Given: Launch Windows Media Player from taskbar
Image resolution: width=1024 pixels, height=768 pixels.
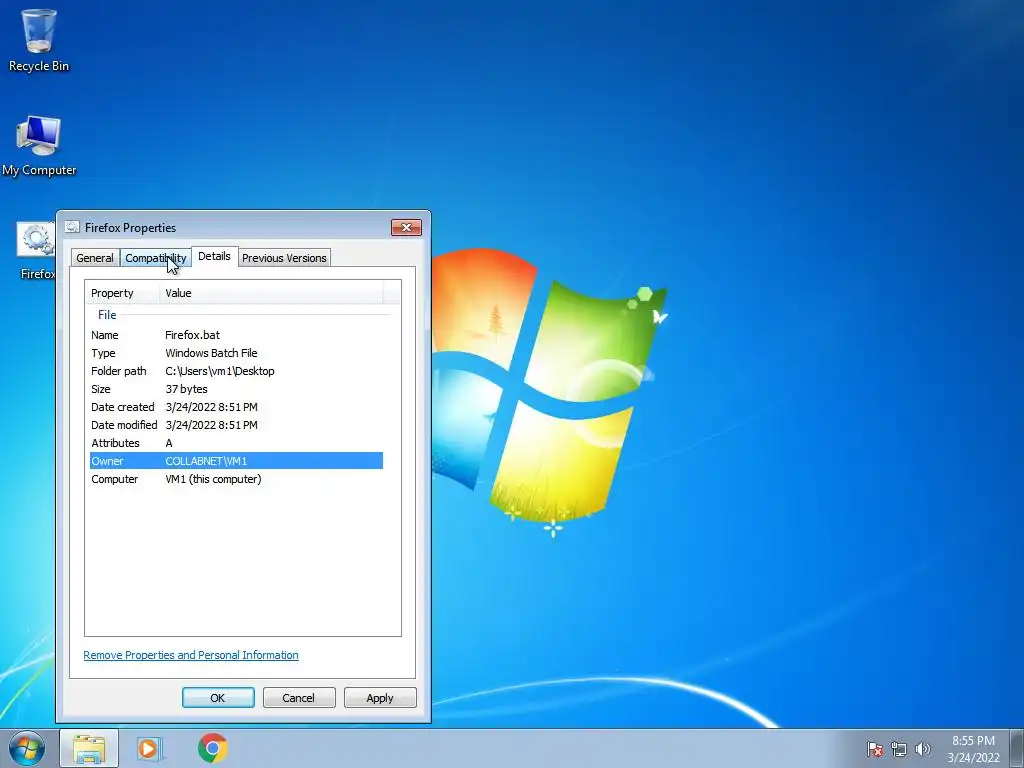Looking at the screenshot, I should (x=151, y=748).
